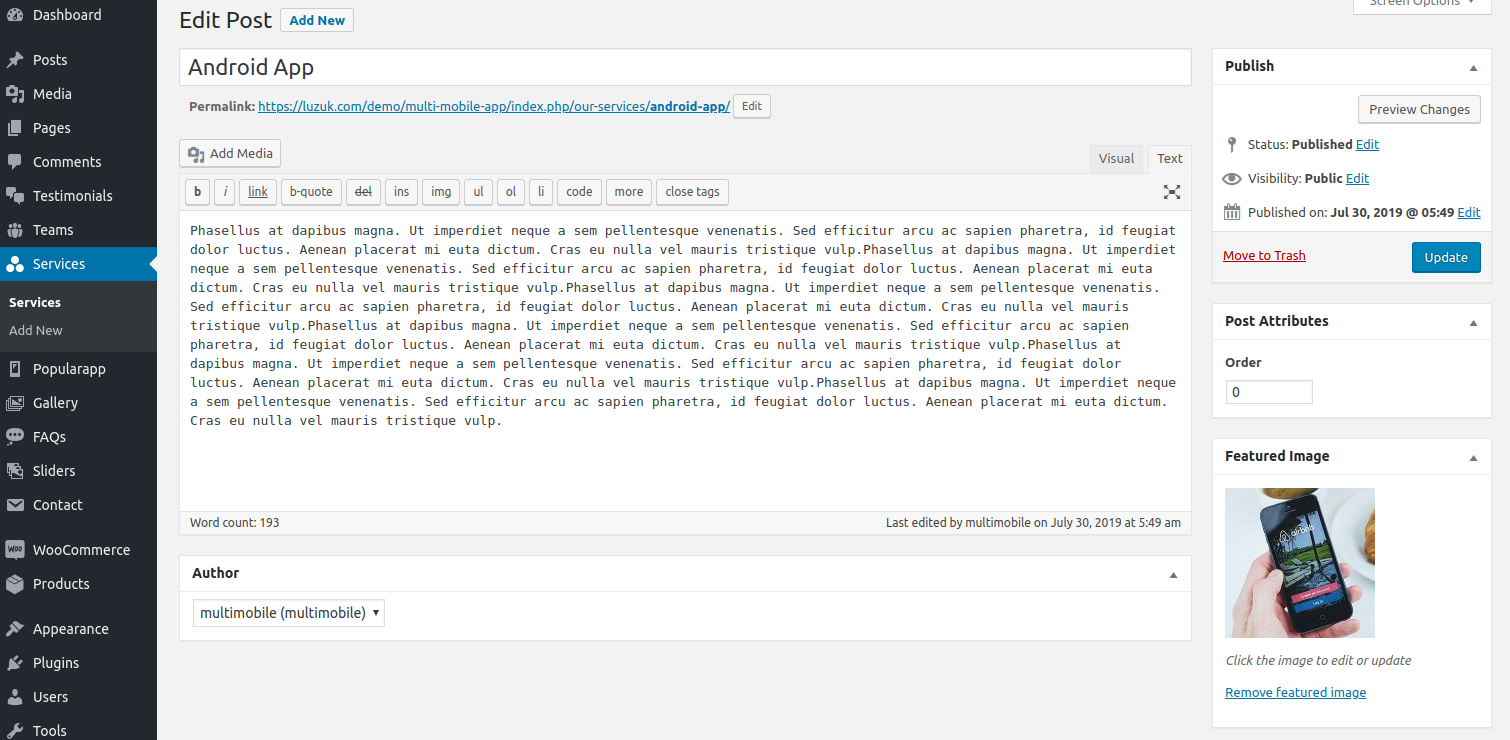Toggle distraction-free writing mode icon
The height and width of the screenshot is (740, 1510).
[x=1172, y=192]
